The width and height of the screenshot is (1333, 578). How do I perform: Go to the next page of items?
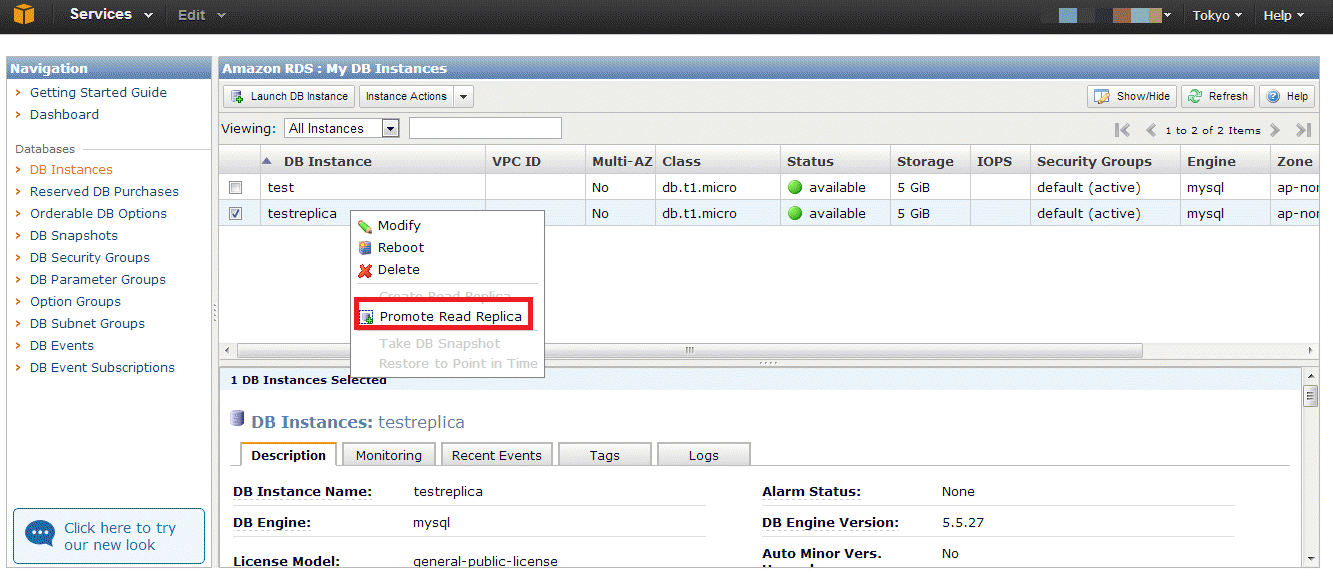click(x=1275, y=130)
